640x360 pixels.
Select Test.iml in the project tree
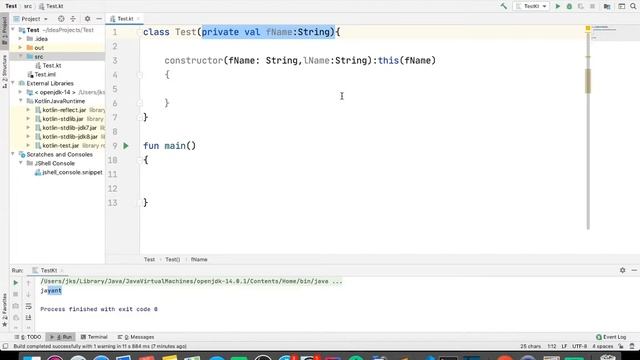[41, 74]
